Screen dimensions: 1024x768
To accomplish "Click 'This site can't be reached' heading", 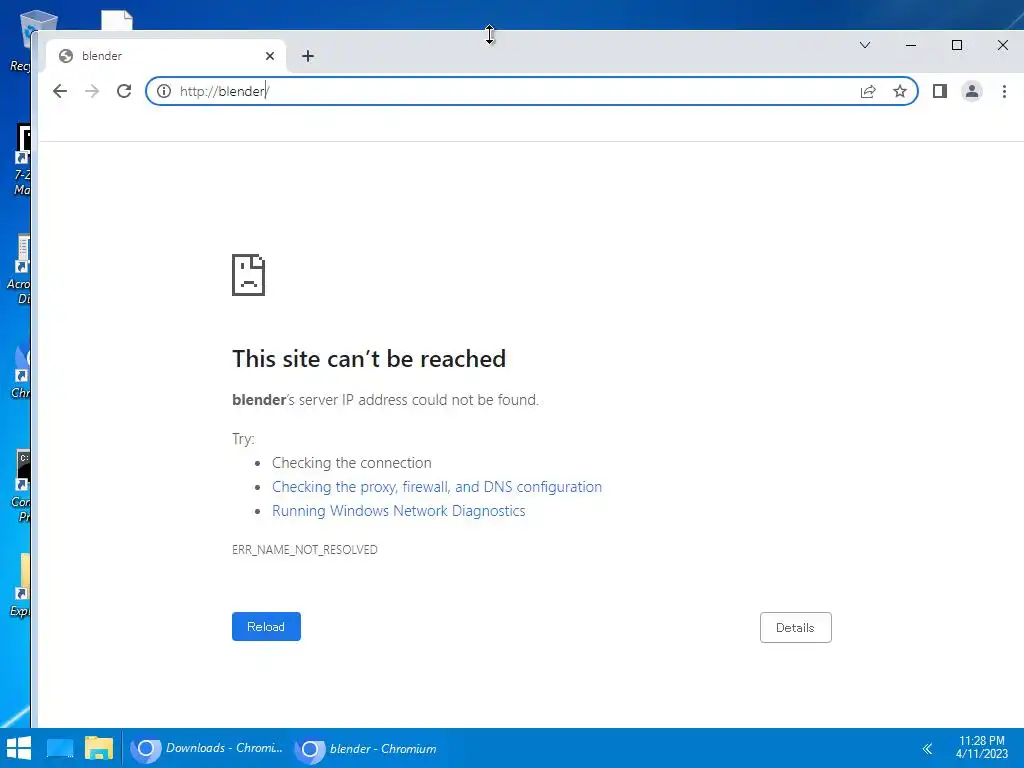I will point(369,359).
